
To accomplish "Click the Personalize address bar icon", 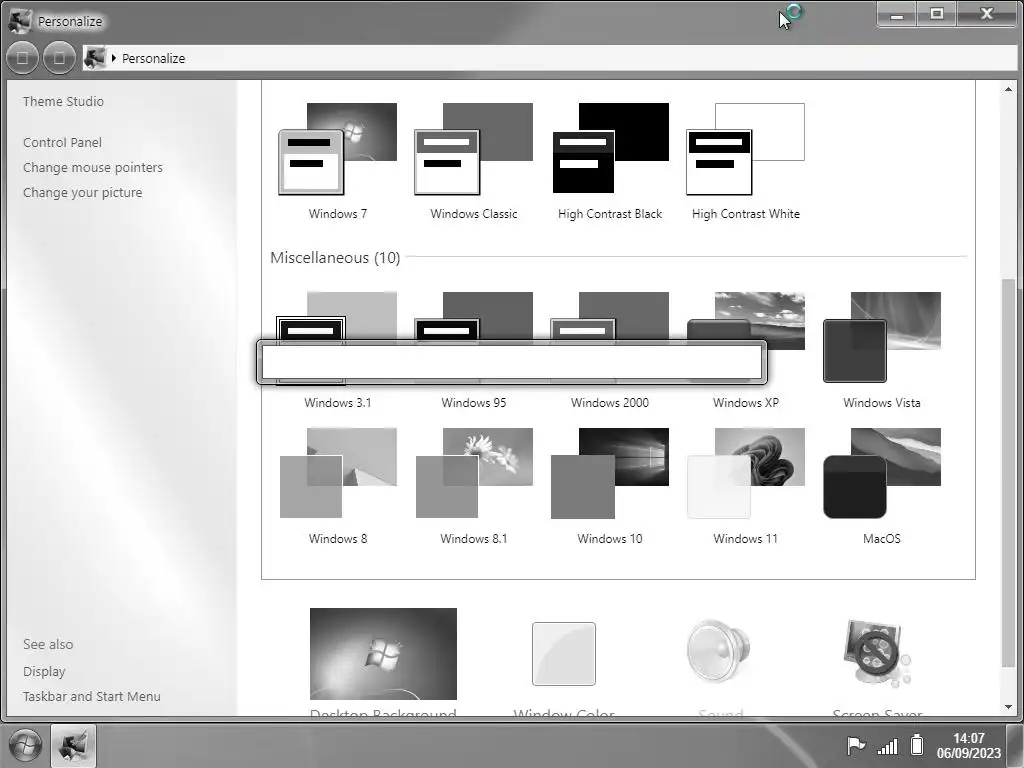I will pyautogui.click(x=95, y=57).
